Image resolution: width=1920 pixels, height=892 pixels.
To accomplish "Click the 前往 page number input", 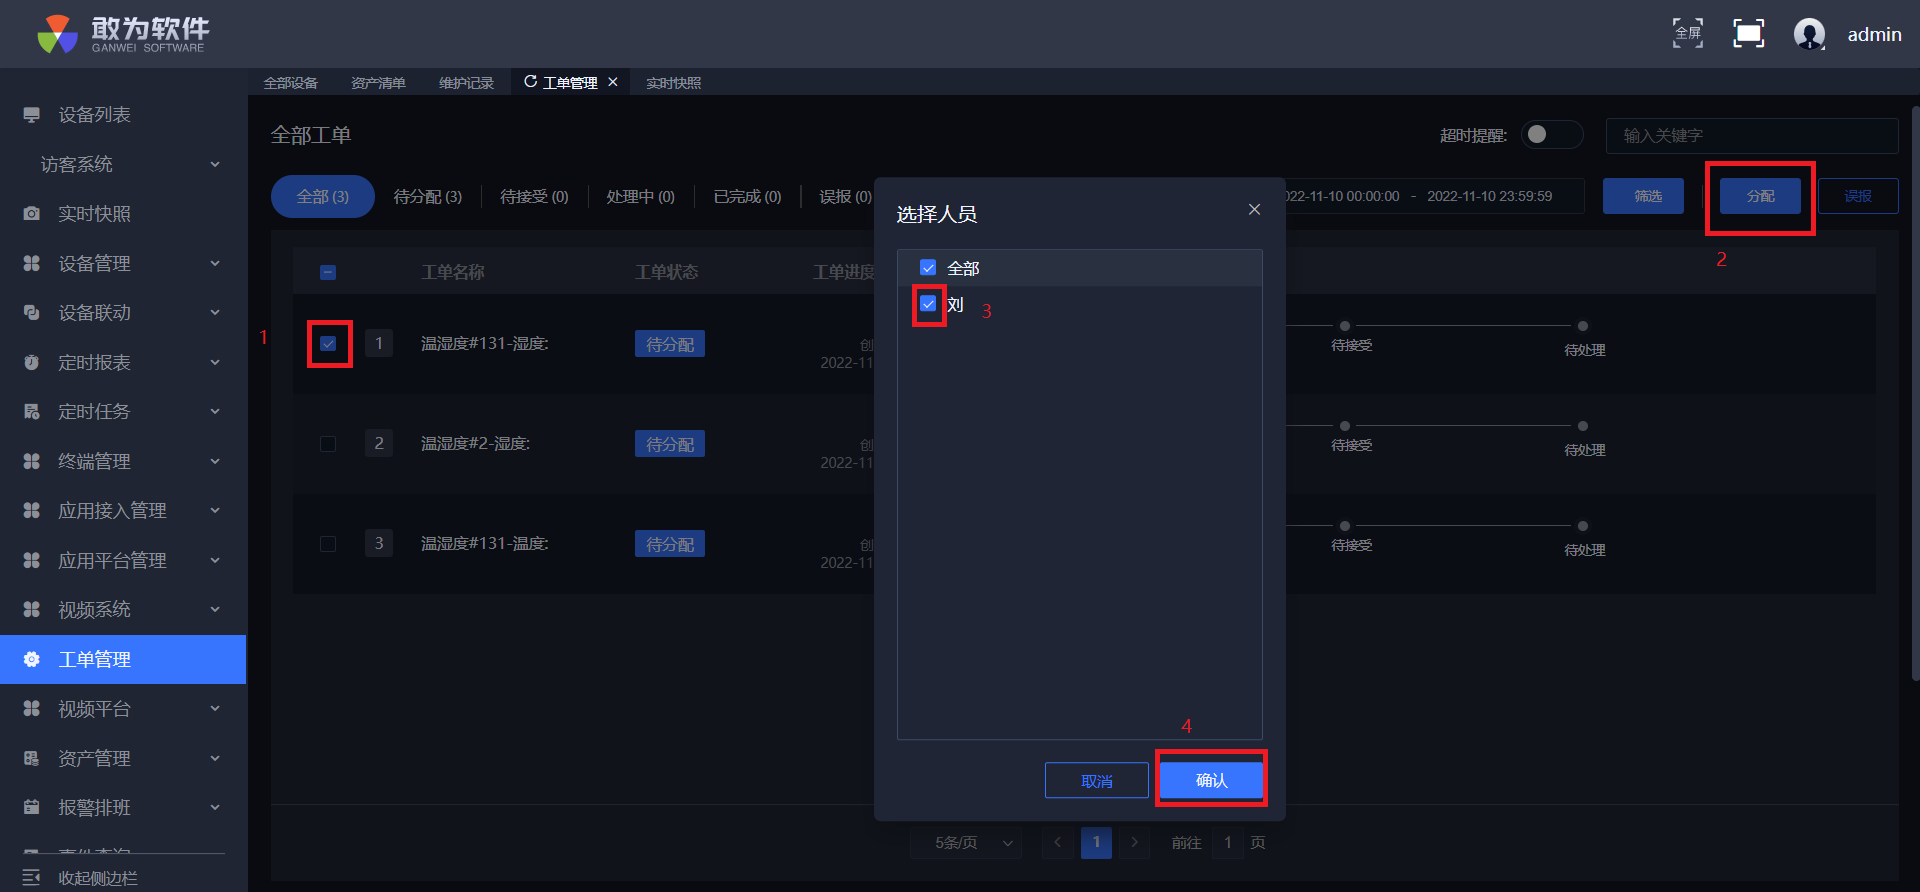I will (1228, 843).
